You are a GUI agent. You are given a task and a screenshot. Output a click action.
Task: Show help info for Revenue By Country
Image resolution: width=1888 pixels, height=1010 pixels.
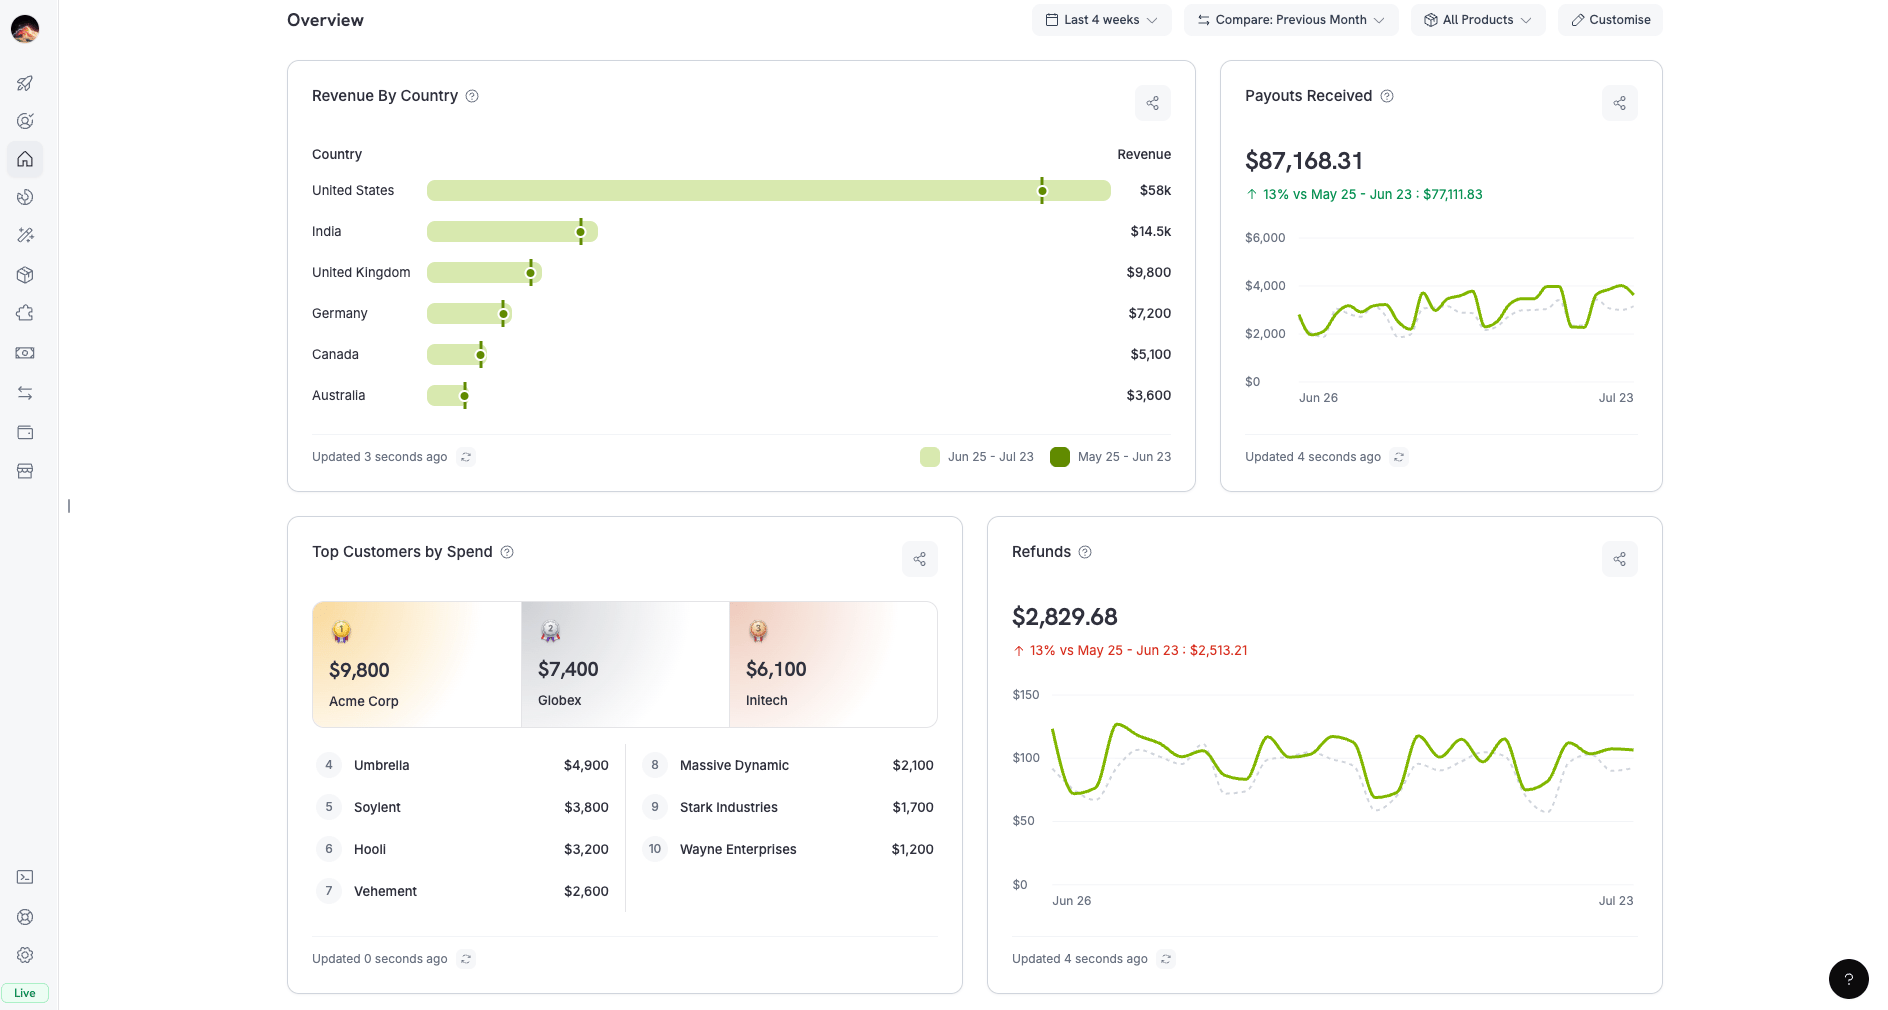472,96
